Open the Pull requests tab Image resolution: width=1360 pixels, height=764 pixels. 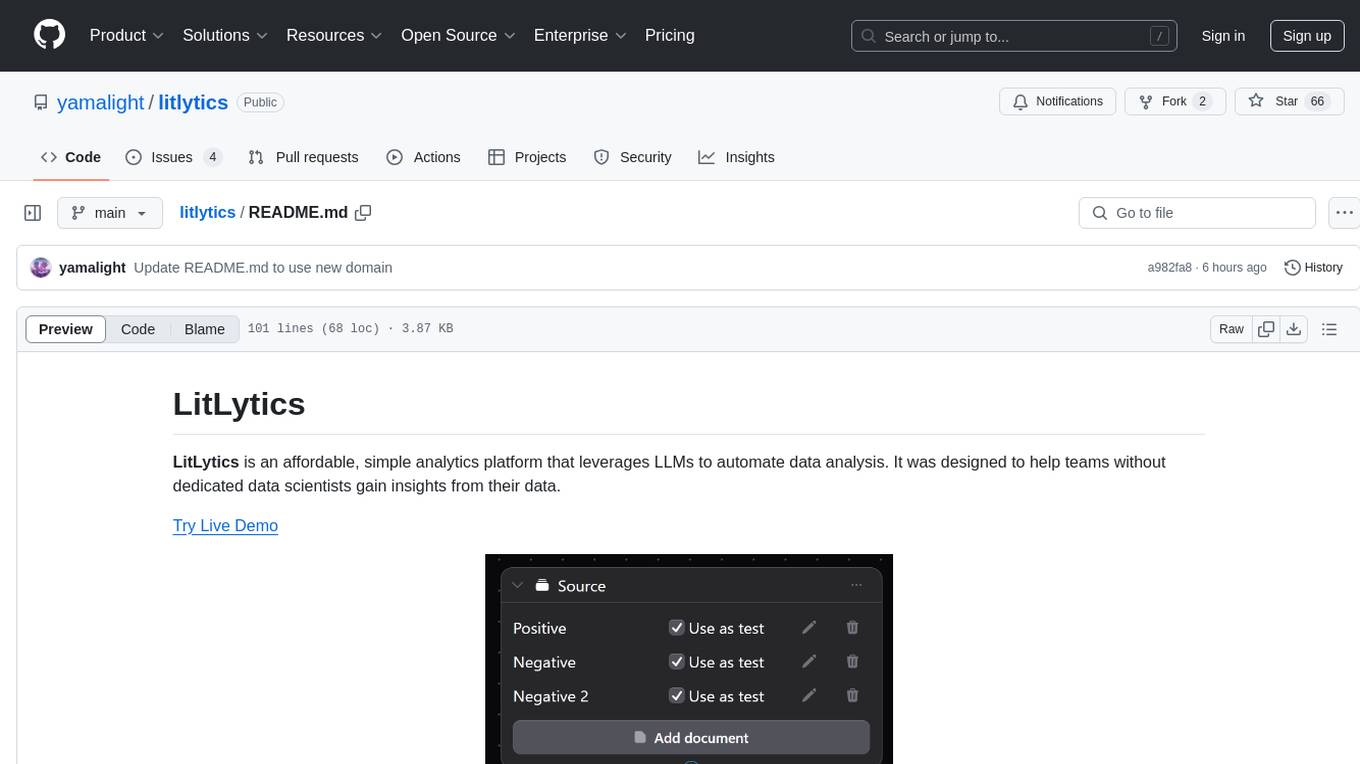pyautogui.click(x=303, y=157)
